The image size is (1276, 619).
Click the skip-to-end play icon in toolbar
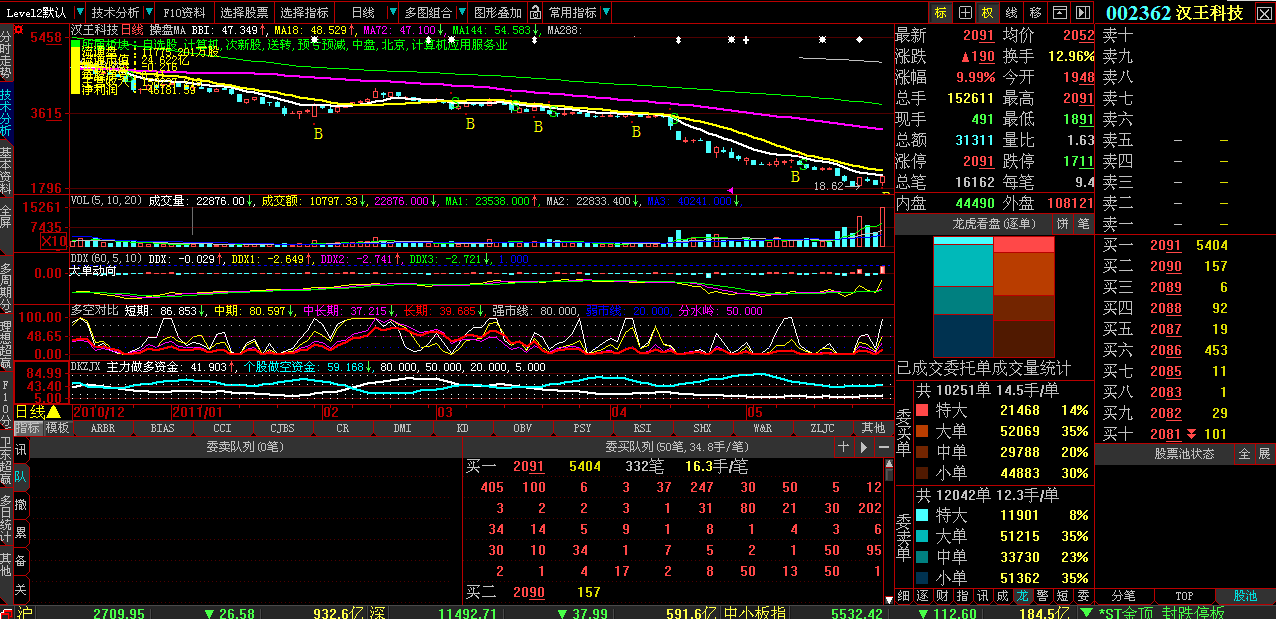1082,13
